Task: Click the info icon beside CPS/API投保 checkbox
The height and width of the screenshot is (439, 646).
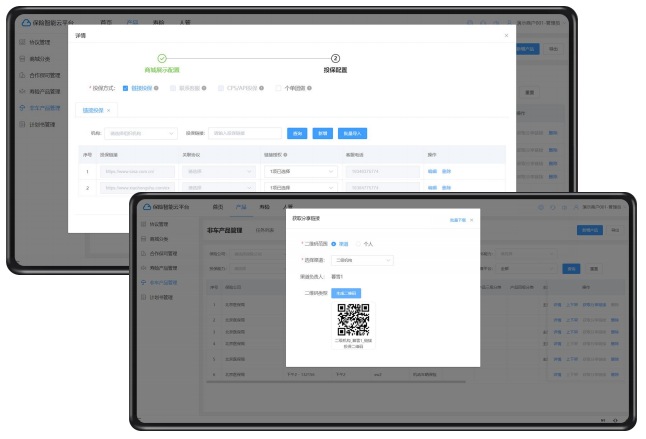Action: coord(262,88)
